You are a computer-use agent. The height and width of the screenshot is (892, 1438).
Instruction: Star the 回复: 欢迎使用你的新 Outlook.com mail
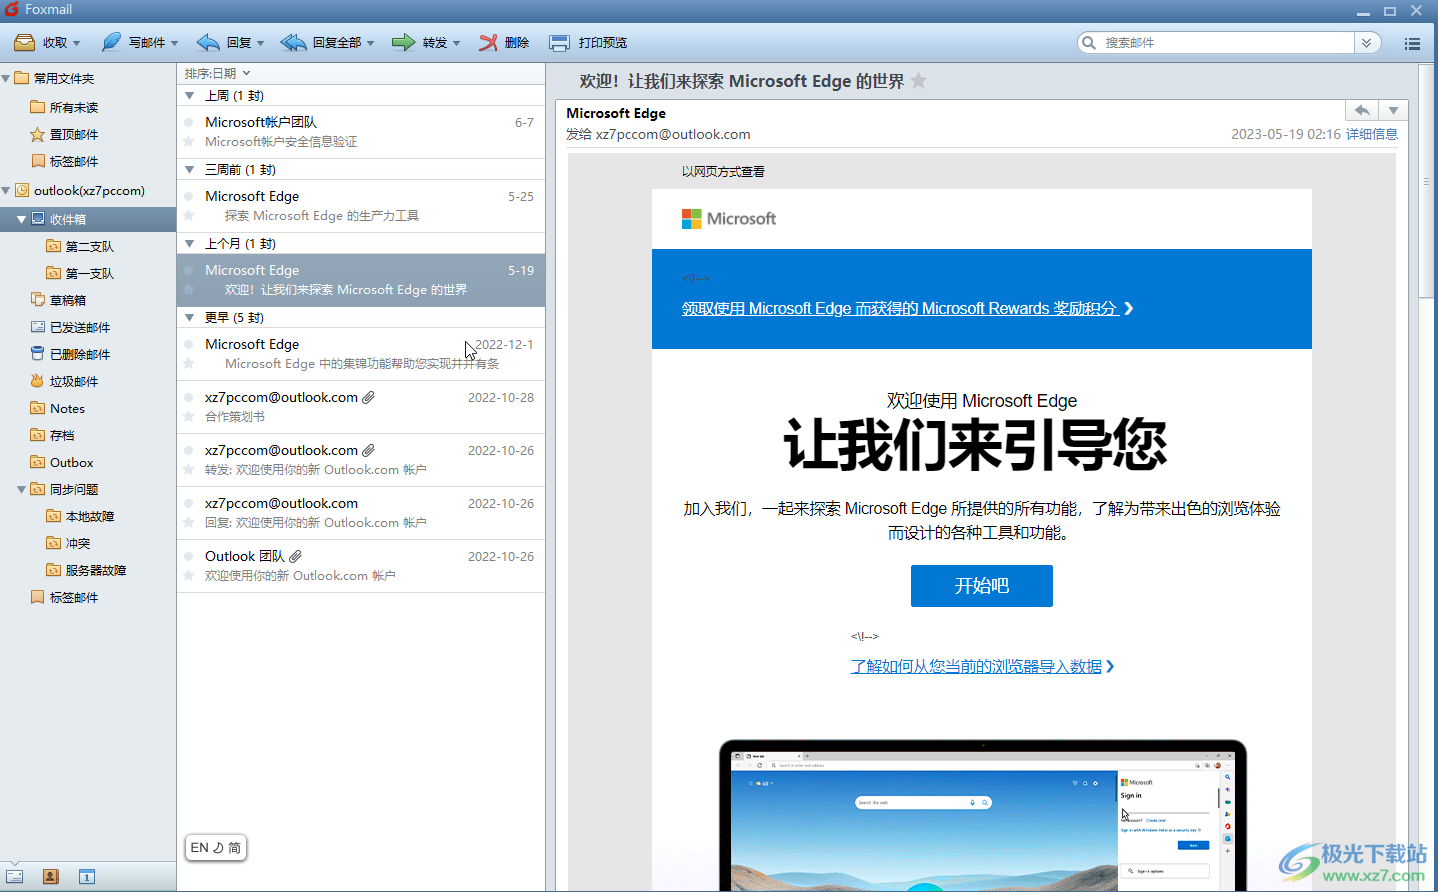pos(188,523)
